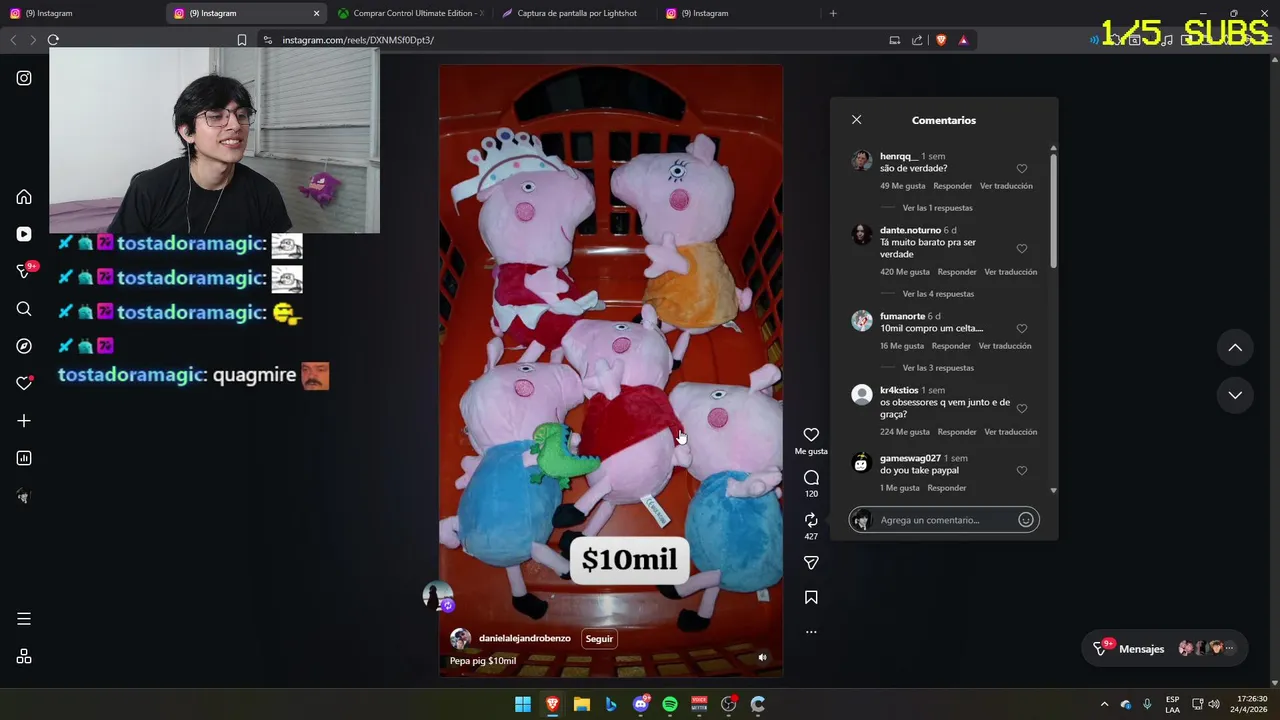Click the Agrega un comentario input field
This screenshot has height=720, width=1280.
[944, 520]
